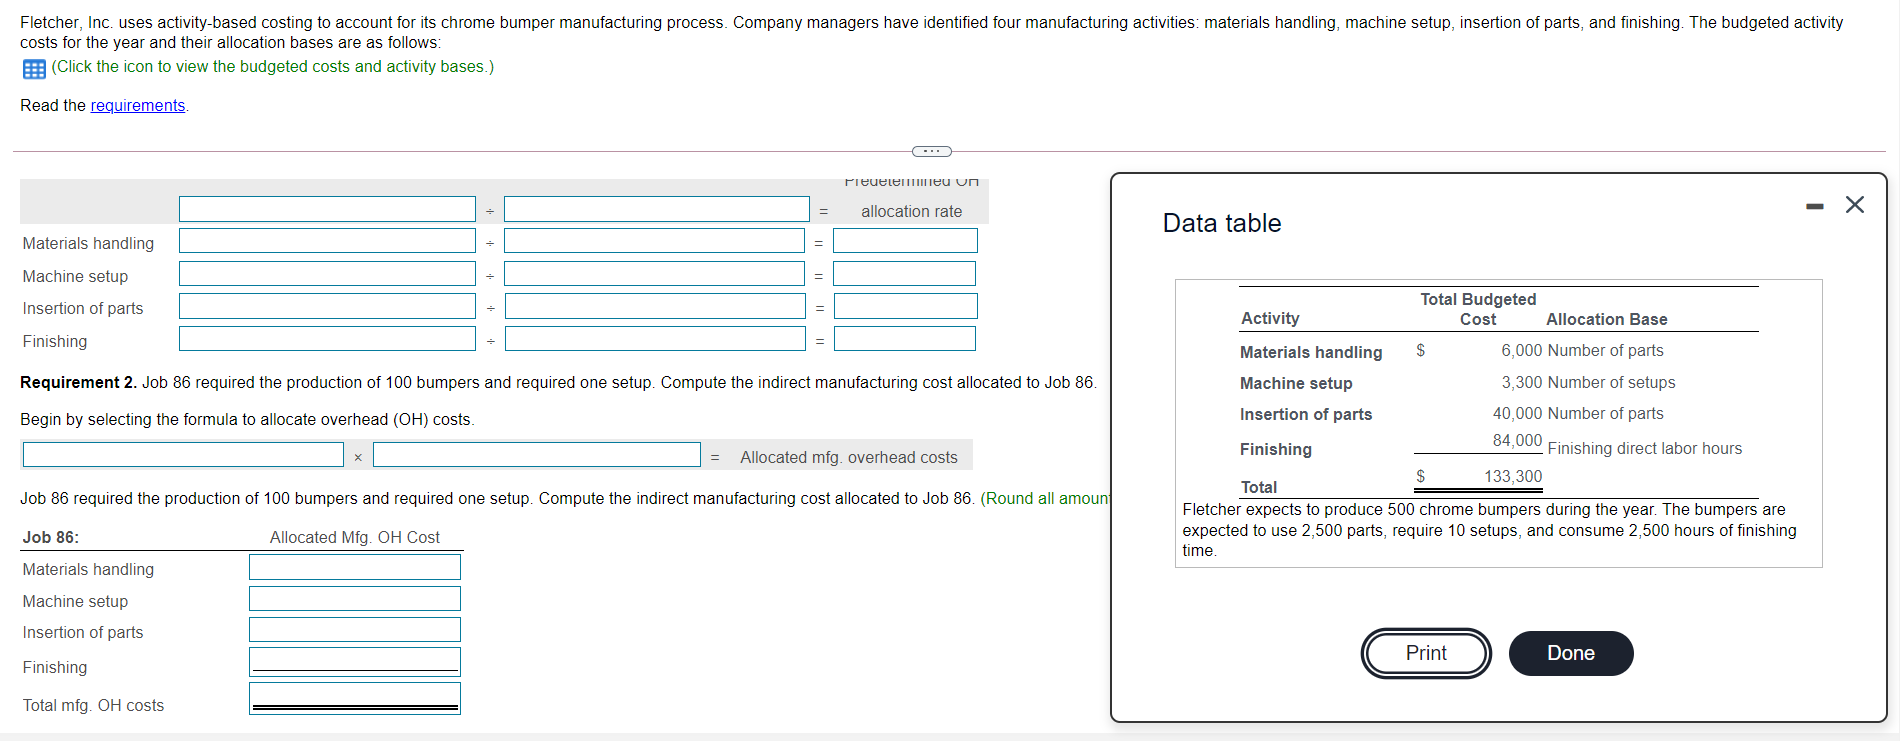Viewport: 1900px width, 741px height.
Task: Click Machine setup denominator input
Action: point(655,274)
